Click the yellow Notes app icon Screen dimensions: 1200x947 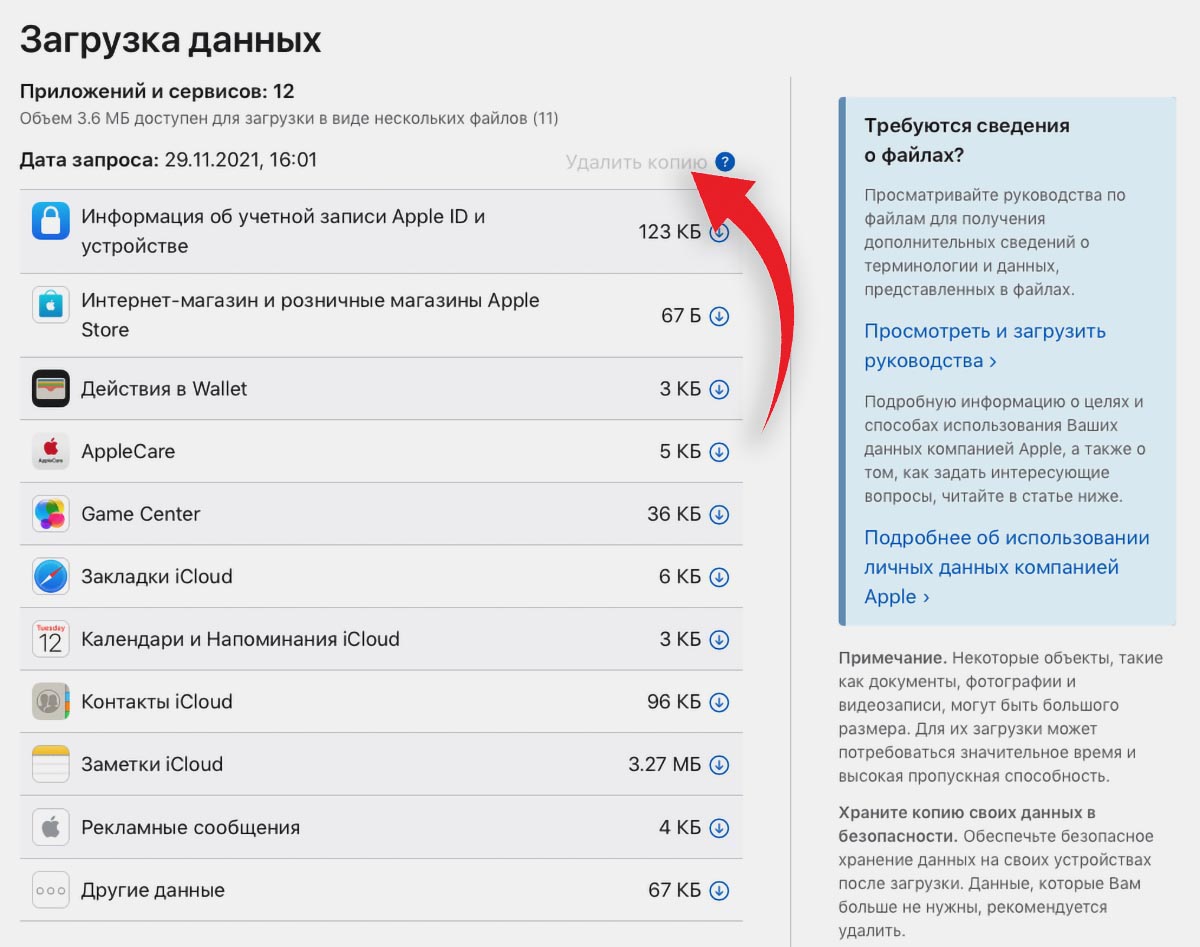50,764
